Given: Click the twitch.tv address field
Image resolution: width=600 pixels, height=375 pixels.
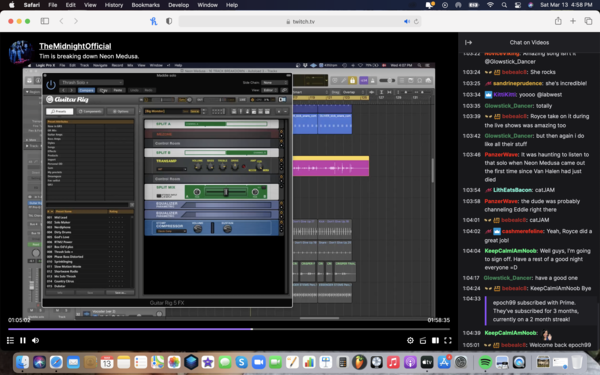Looking at the screenshot, I should point(300,21).
